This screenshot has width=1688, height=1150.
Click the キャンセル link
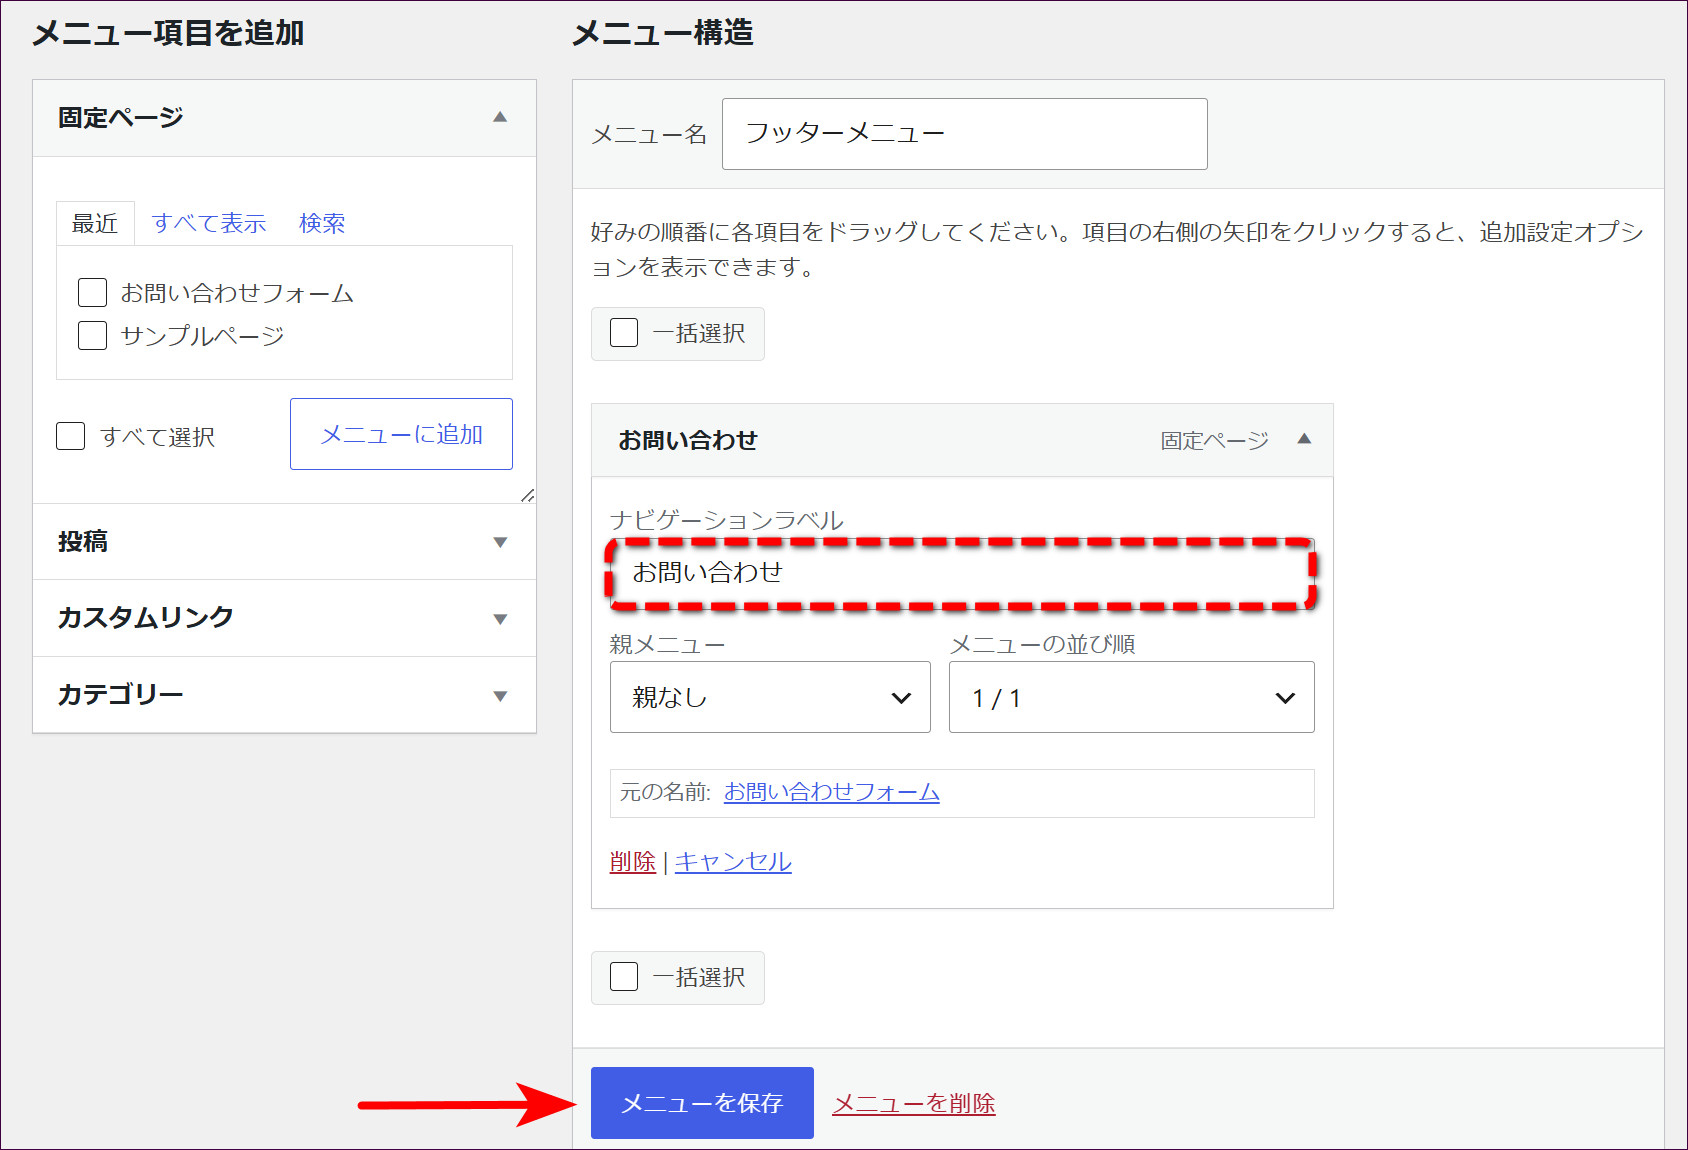coord(733,861)
